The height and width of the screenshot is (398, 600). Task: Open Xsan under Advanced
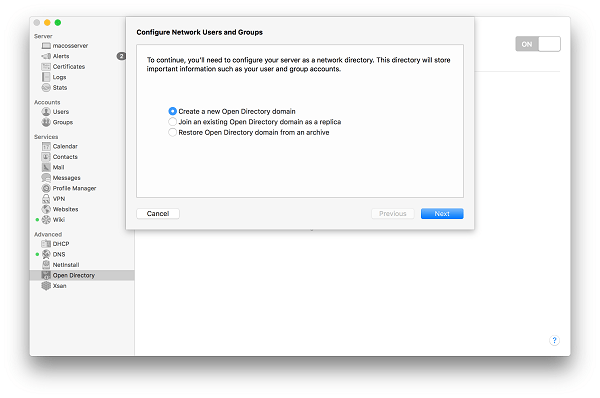click(x=59, y=286)
